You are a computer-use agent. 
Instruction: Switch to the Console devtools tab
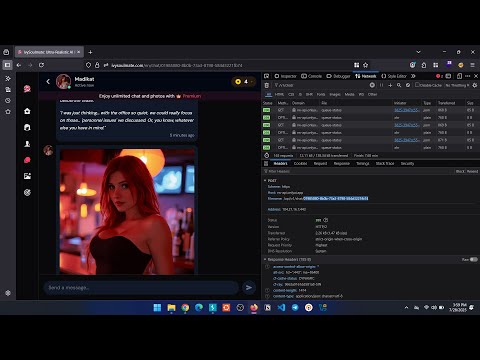coord(312,76)
